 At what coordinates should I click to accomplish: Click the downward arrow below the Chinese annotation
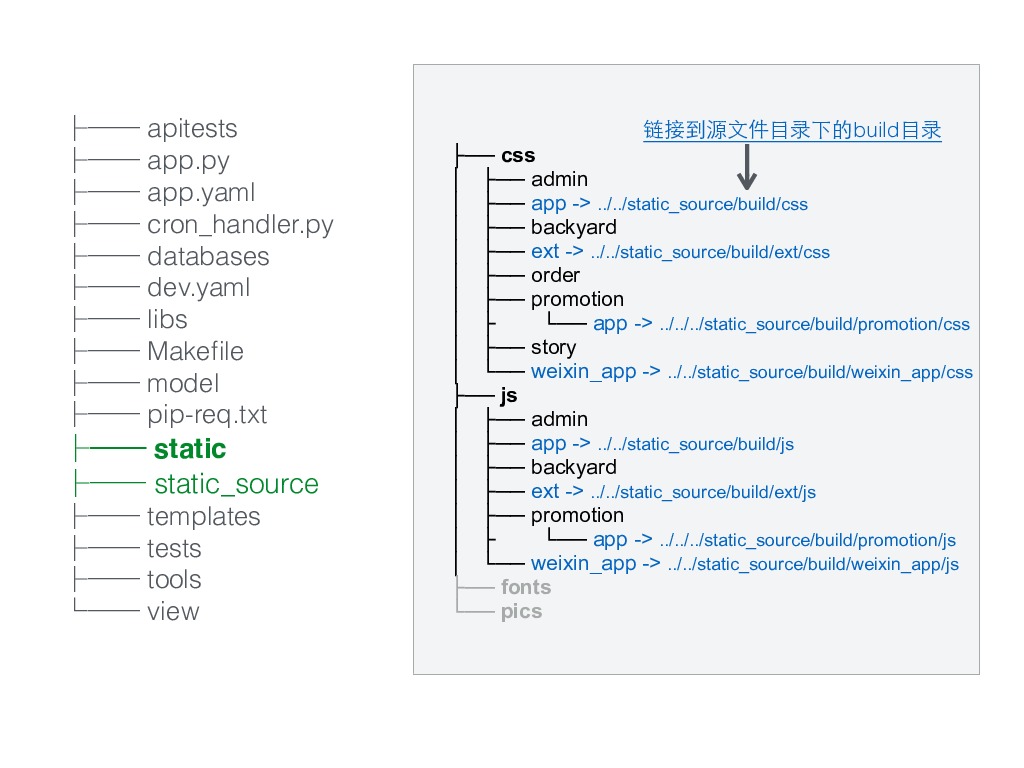(x=746, y=167)
